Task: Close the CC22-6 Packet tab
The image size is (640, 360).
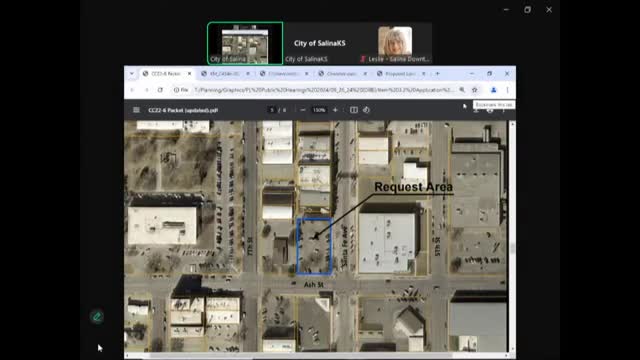Action: pos(189,74)
